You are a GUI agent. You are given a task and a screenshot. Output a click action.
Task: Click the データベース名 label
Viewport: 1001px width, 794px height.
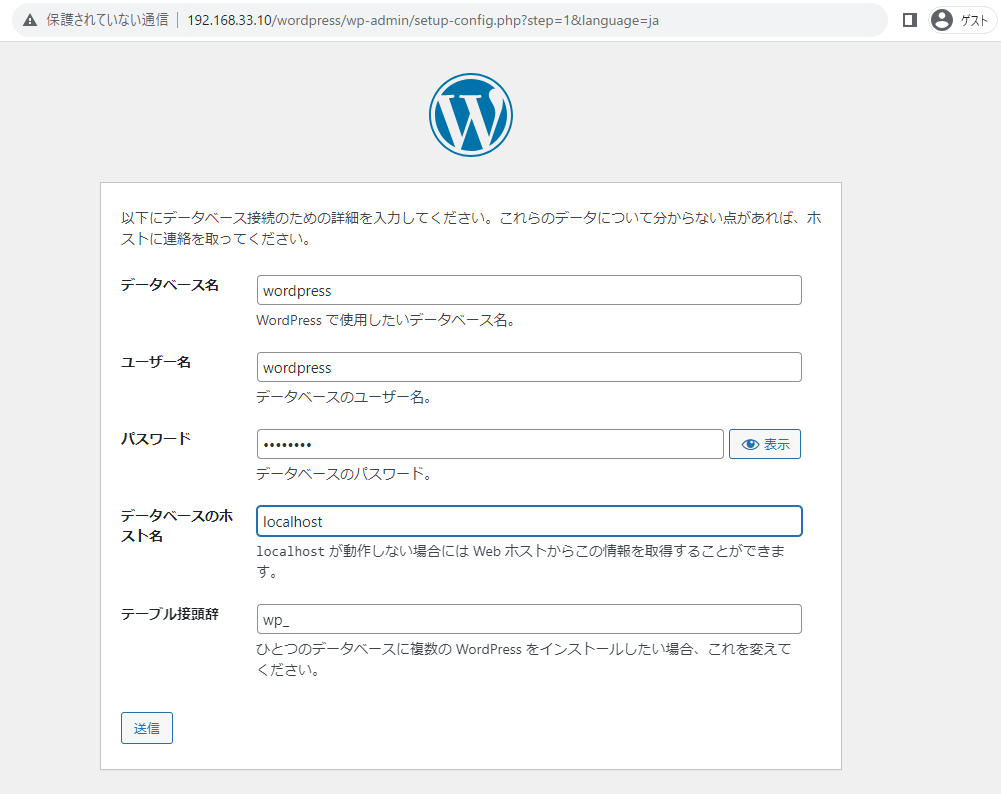click(x=170, y=285)
